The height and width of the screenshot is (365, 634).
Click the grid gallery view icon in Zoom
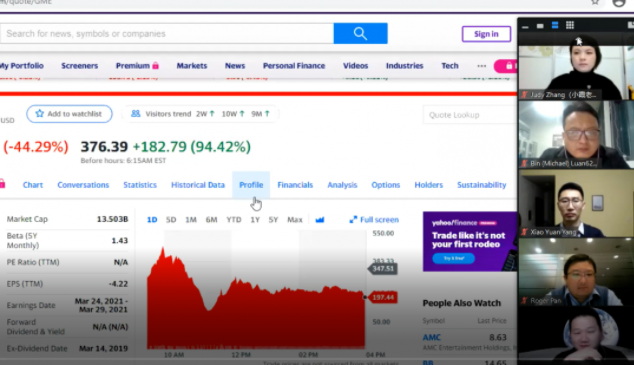pos(570,25)
